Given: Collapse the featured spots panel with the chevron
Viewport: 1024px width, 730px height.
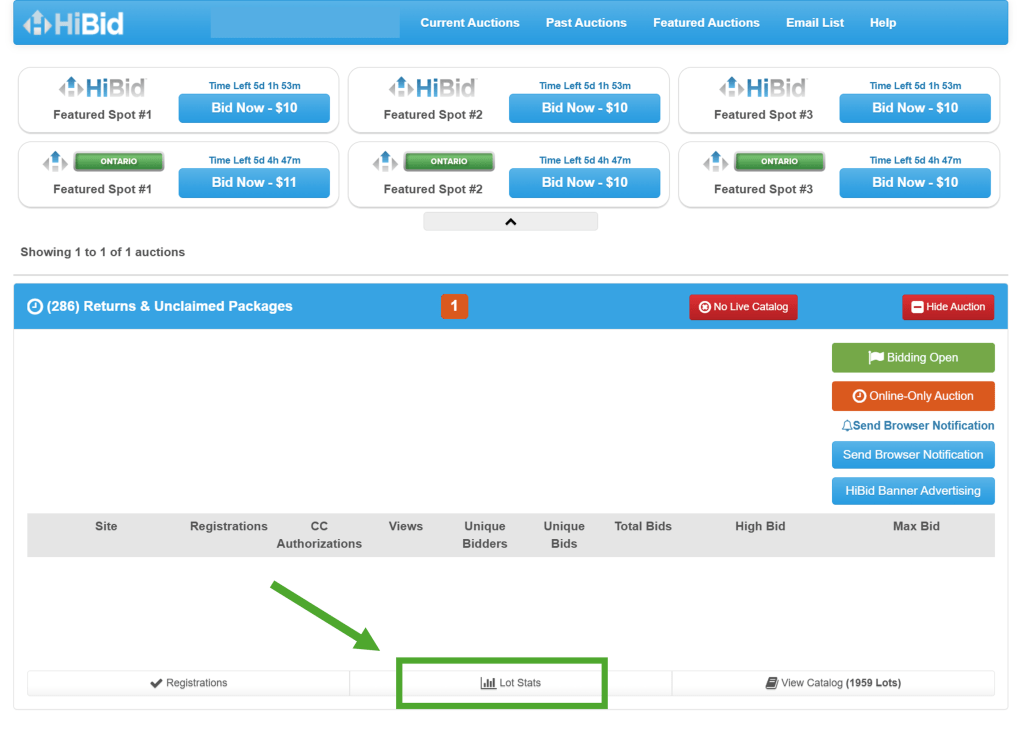Looking at the screenshot, I should [510, 222].
